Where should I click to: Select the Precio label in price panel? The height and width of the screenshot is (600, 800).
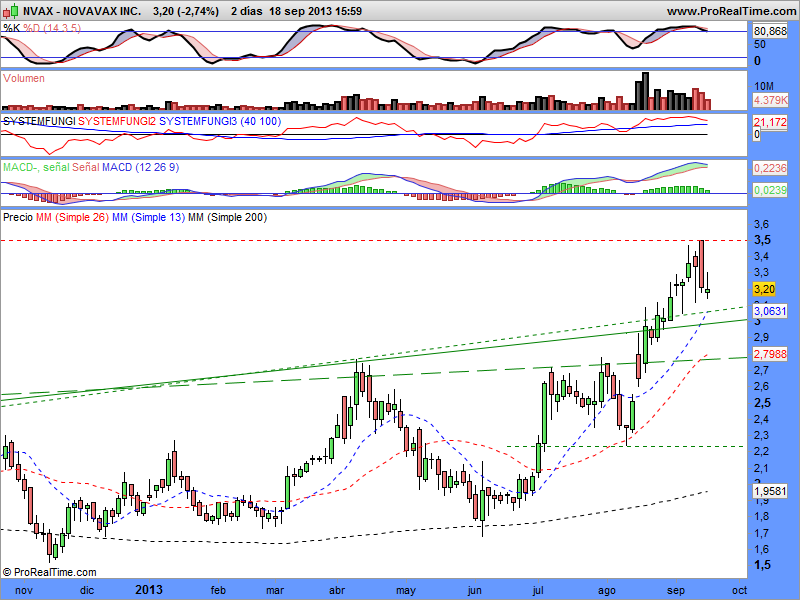pos(18,217)
